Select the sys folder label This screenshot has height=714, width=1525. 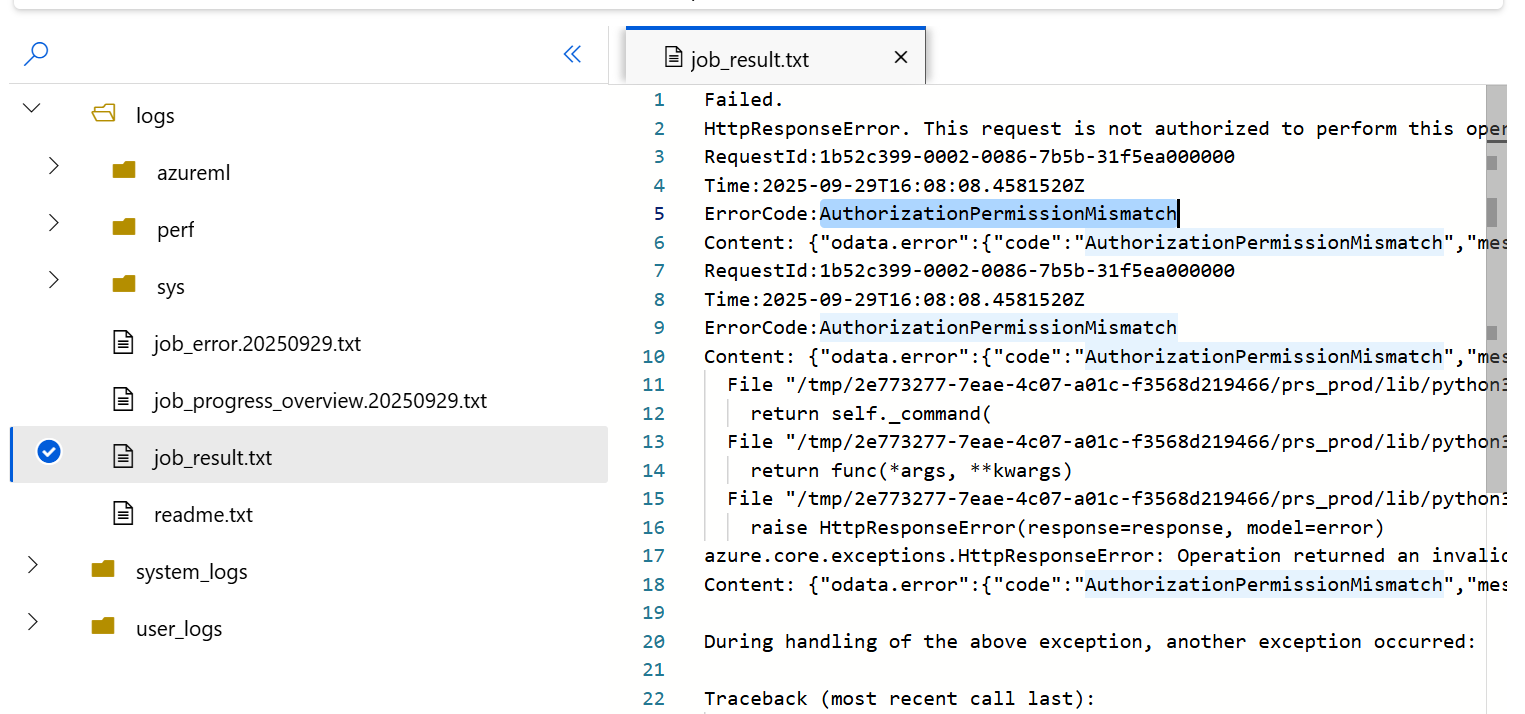(x=171, y=287)
